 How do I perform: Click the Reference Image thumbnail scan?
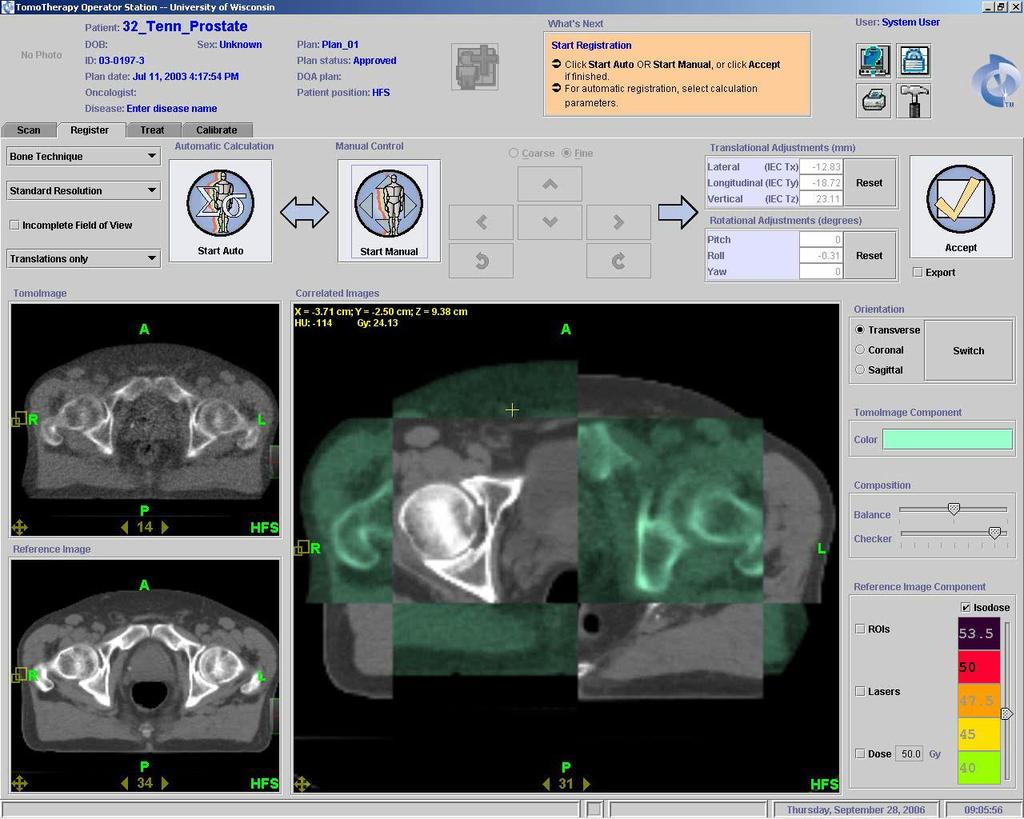click(x=145, y=676)
